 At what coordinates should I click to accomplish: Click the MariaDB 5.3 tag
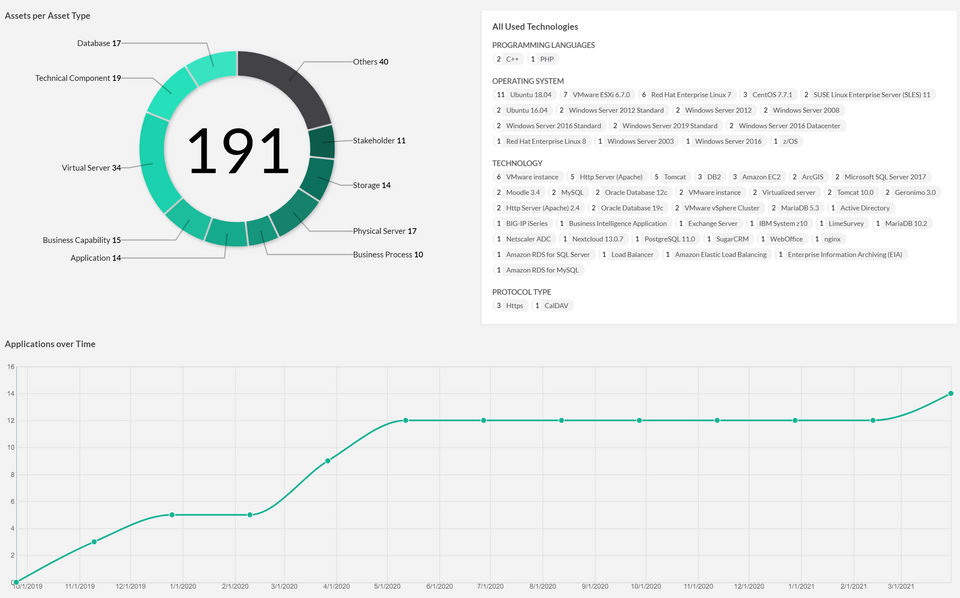[x=795, y=208]
